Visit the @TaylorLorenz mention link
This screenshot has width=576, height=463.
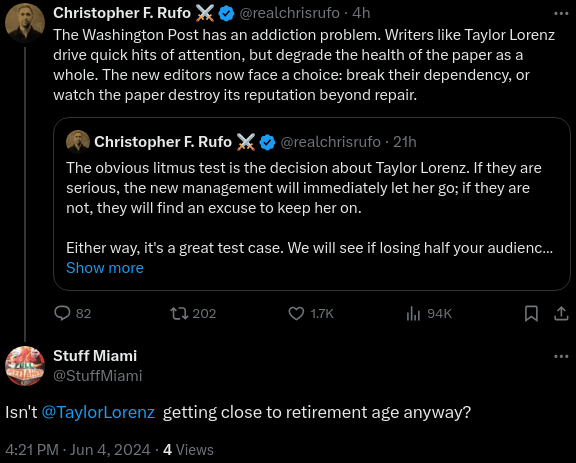click(x=98, y=412)
